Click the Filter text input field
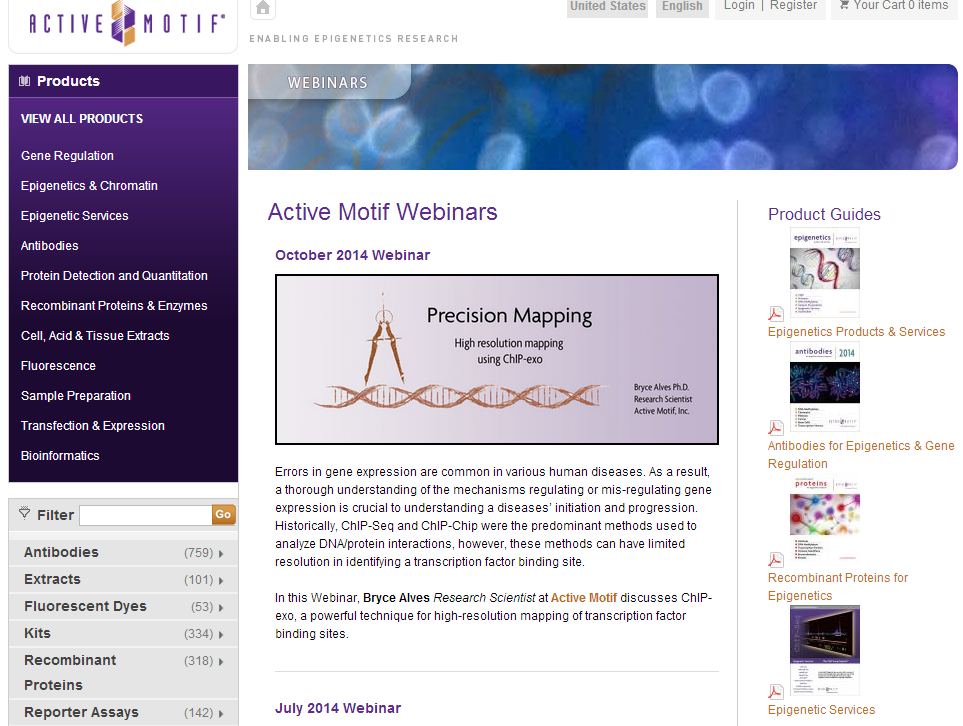This screenshot has width=963, height=726. tap(146, 515)
